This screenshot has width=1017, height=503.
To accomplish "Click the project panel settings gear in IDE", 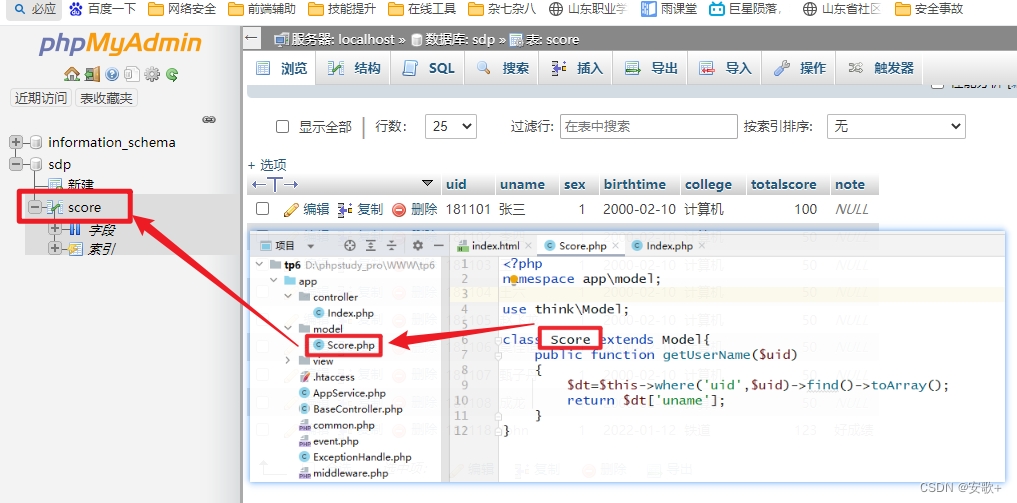I will pyautogui.click(x=417, y=246).
